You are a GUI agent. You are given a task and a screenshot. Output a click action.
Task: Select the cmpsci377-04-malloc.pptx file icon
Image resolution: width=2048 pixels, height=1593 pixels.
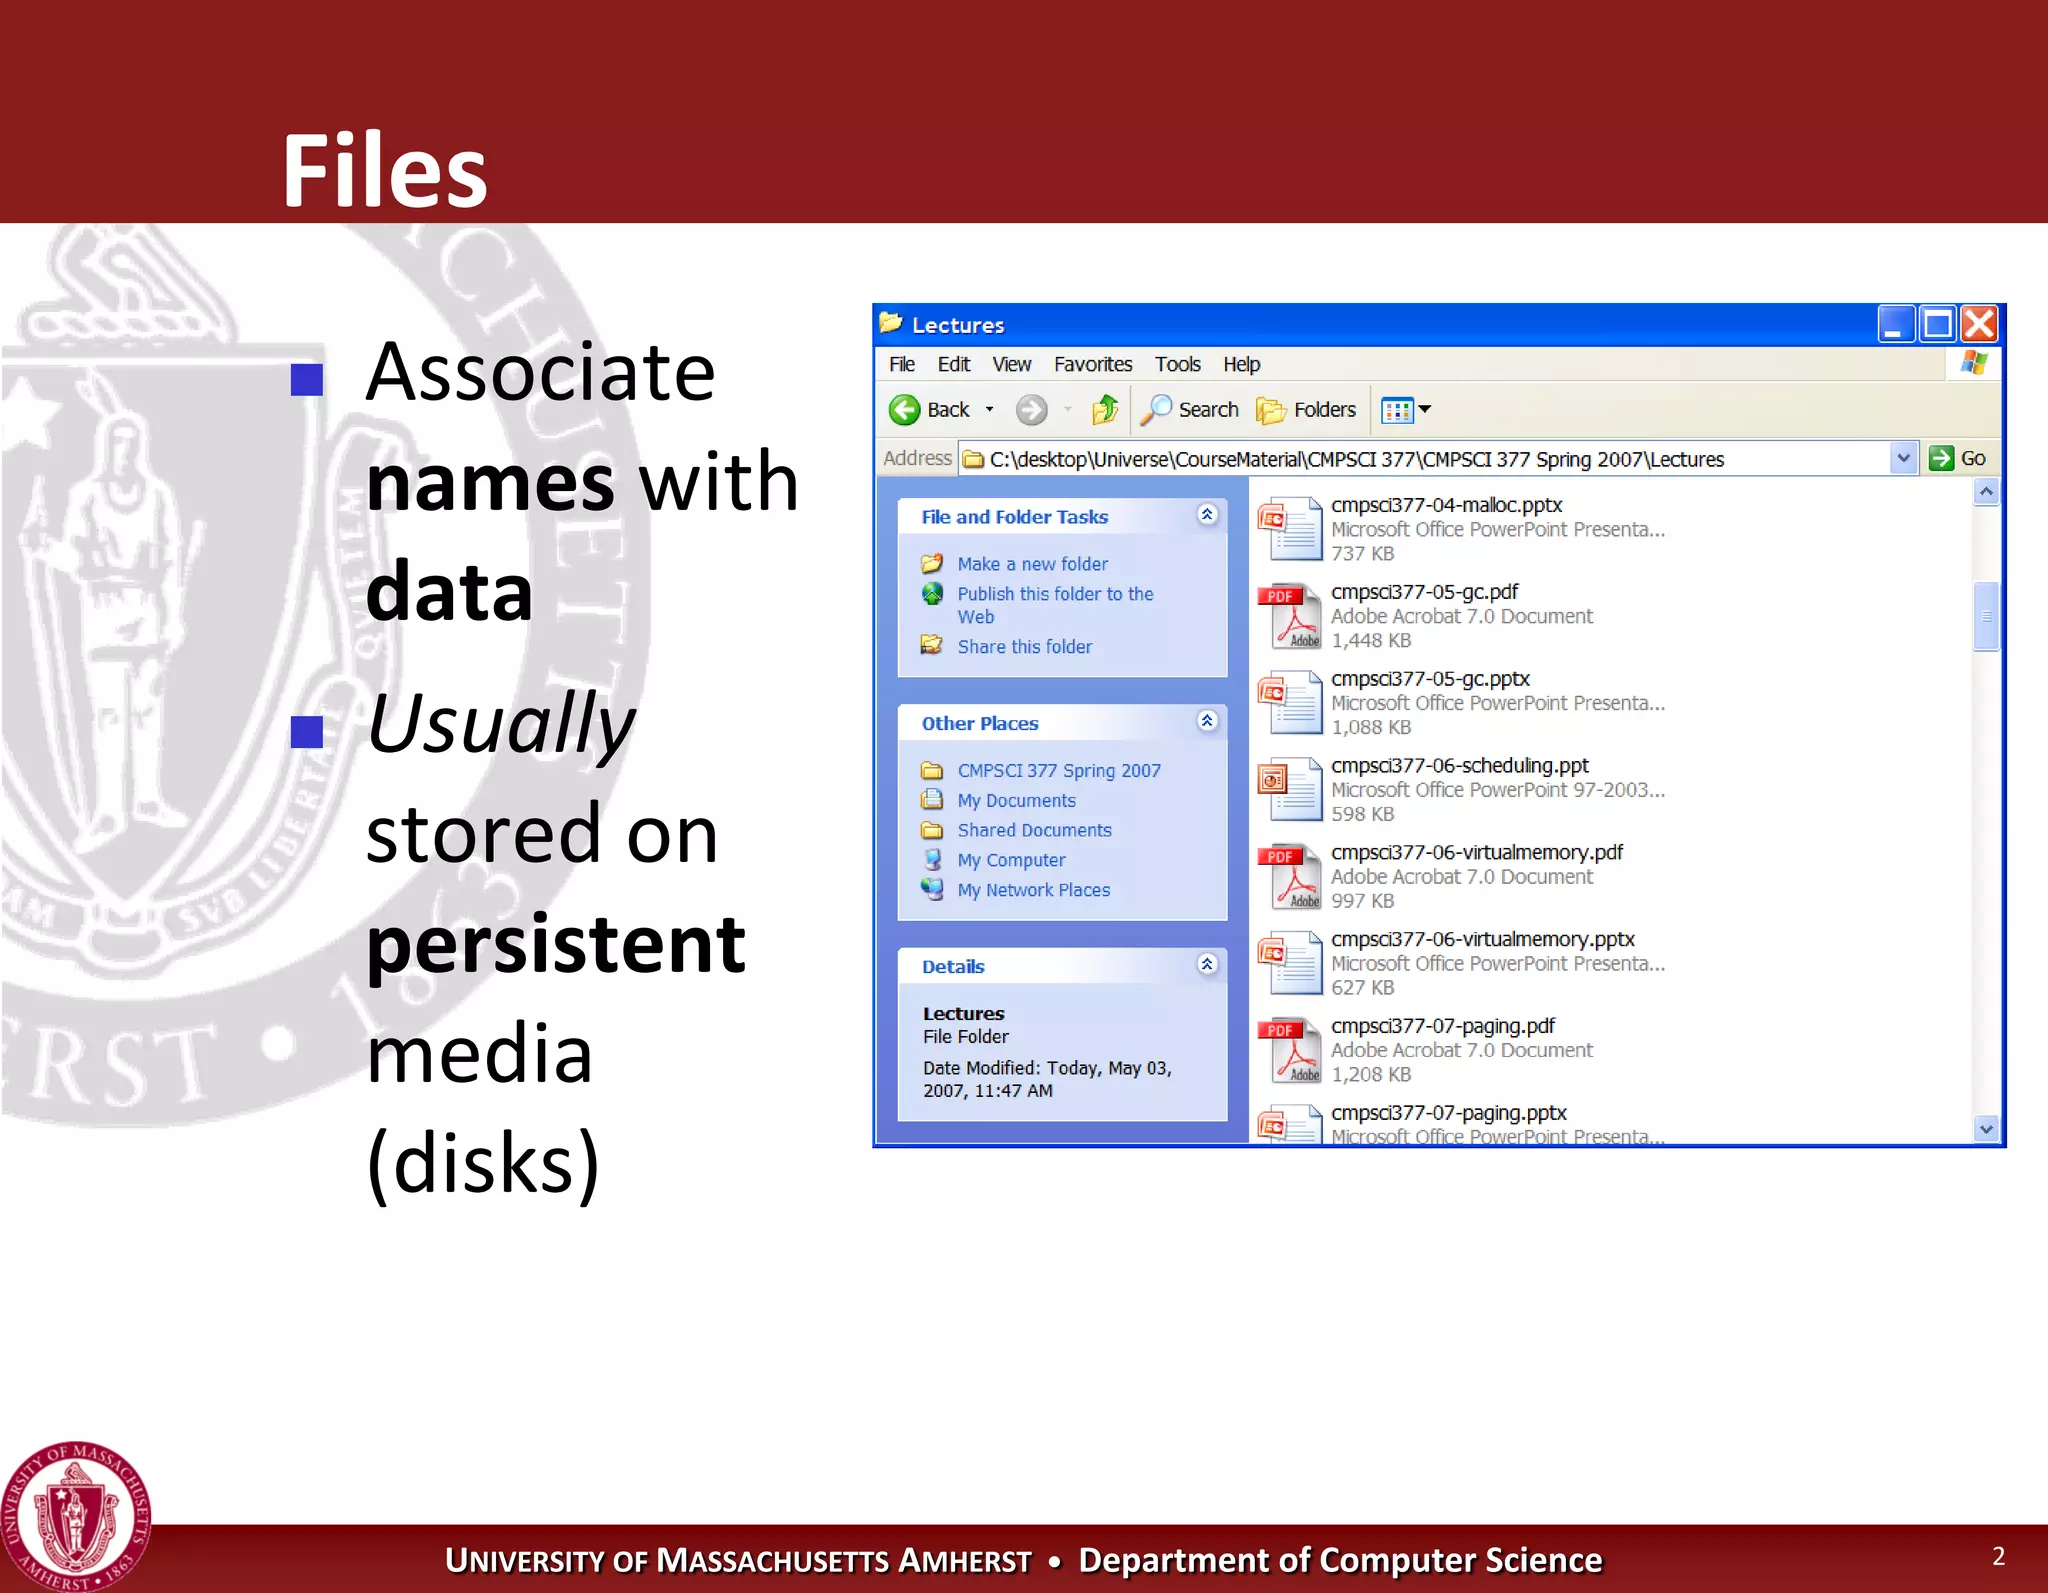click(1290, 529)
